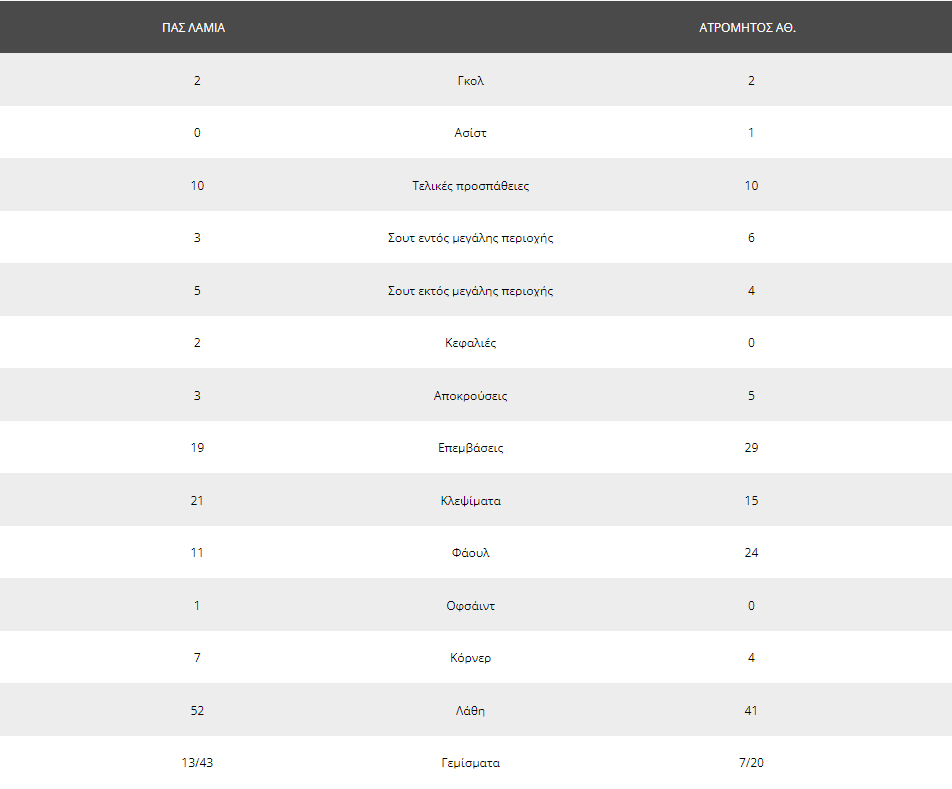
Task: Click the Λάθη stat label
Action: coord(471,711)
